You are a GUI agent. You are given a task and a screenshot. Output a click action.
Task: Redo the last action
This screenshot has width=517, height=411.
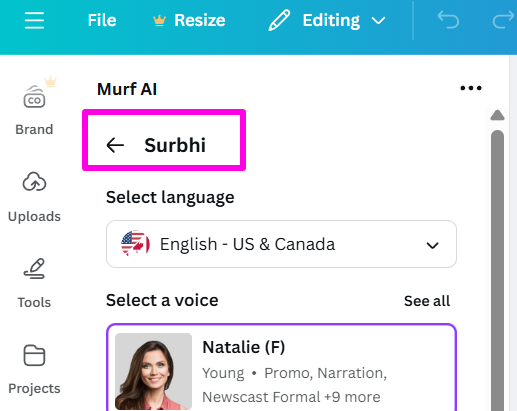(x=503, y=20)
